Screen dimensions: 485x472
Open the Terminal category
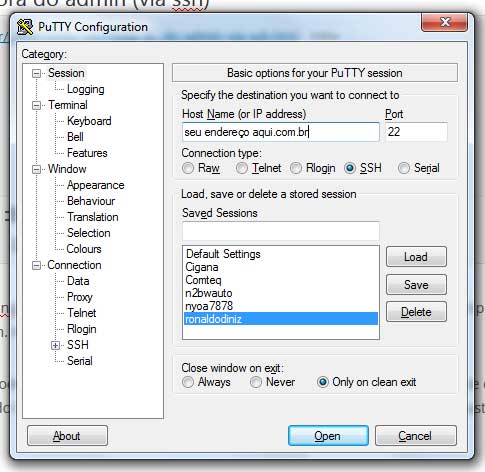pos(68,105)
